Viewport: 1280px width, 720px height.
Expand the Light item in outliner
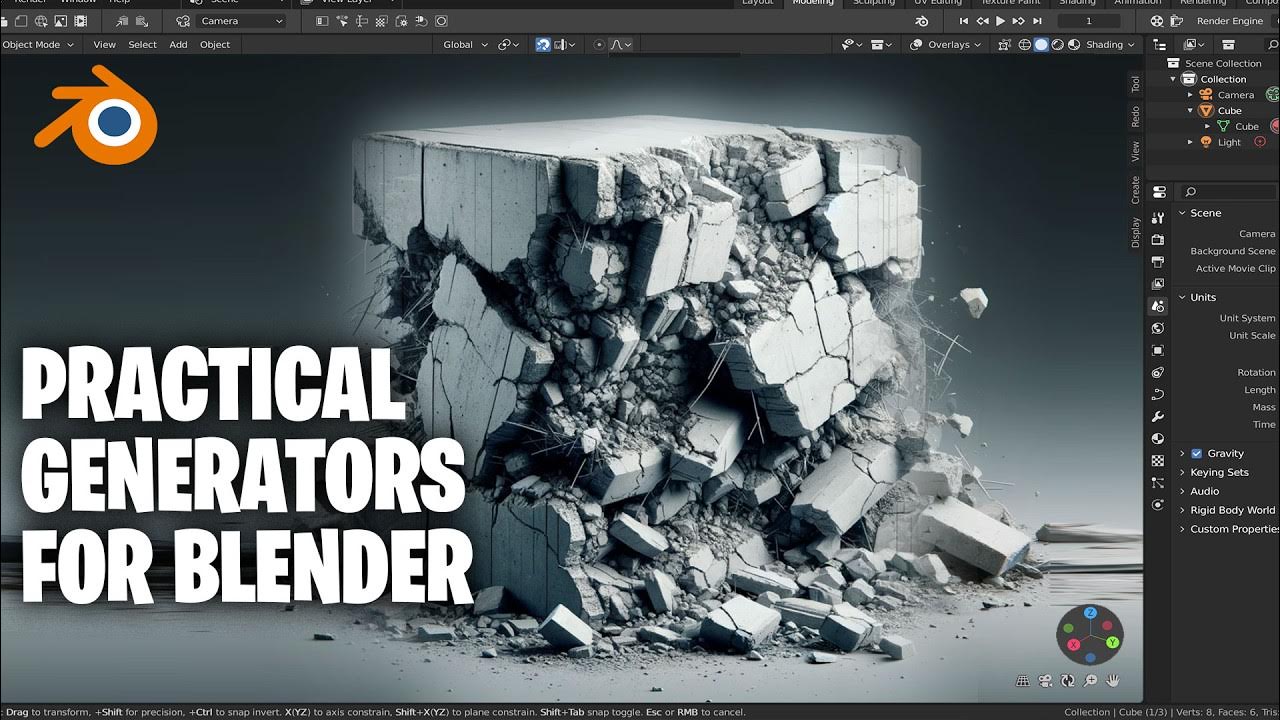[x=1190, y=142]
